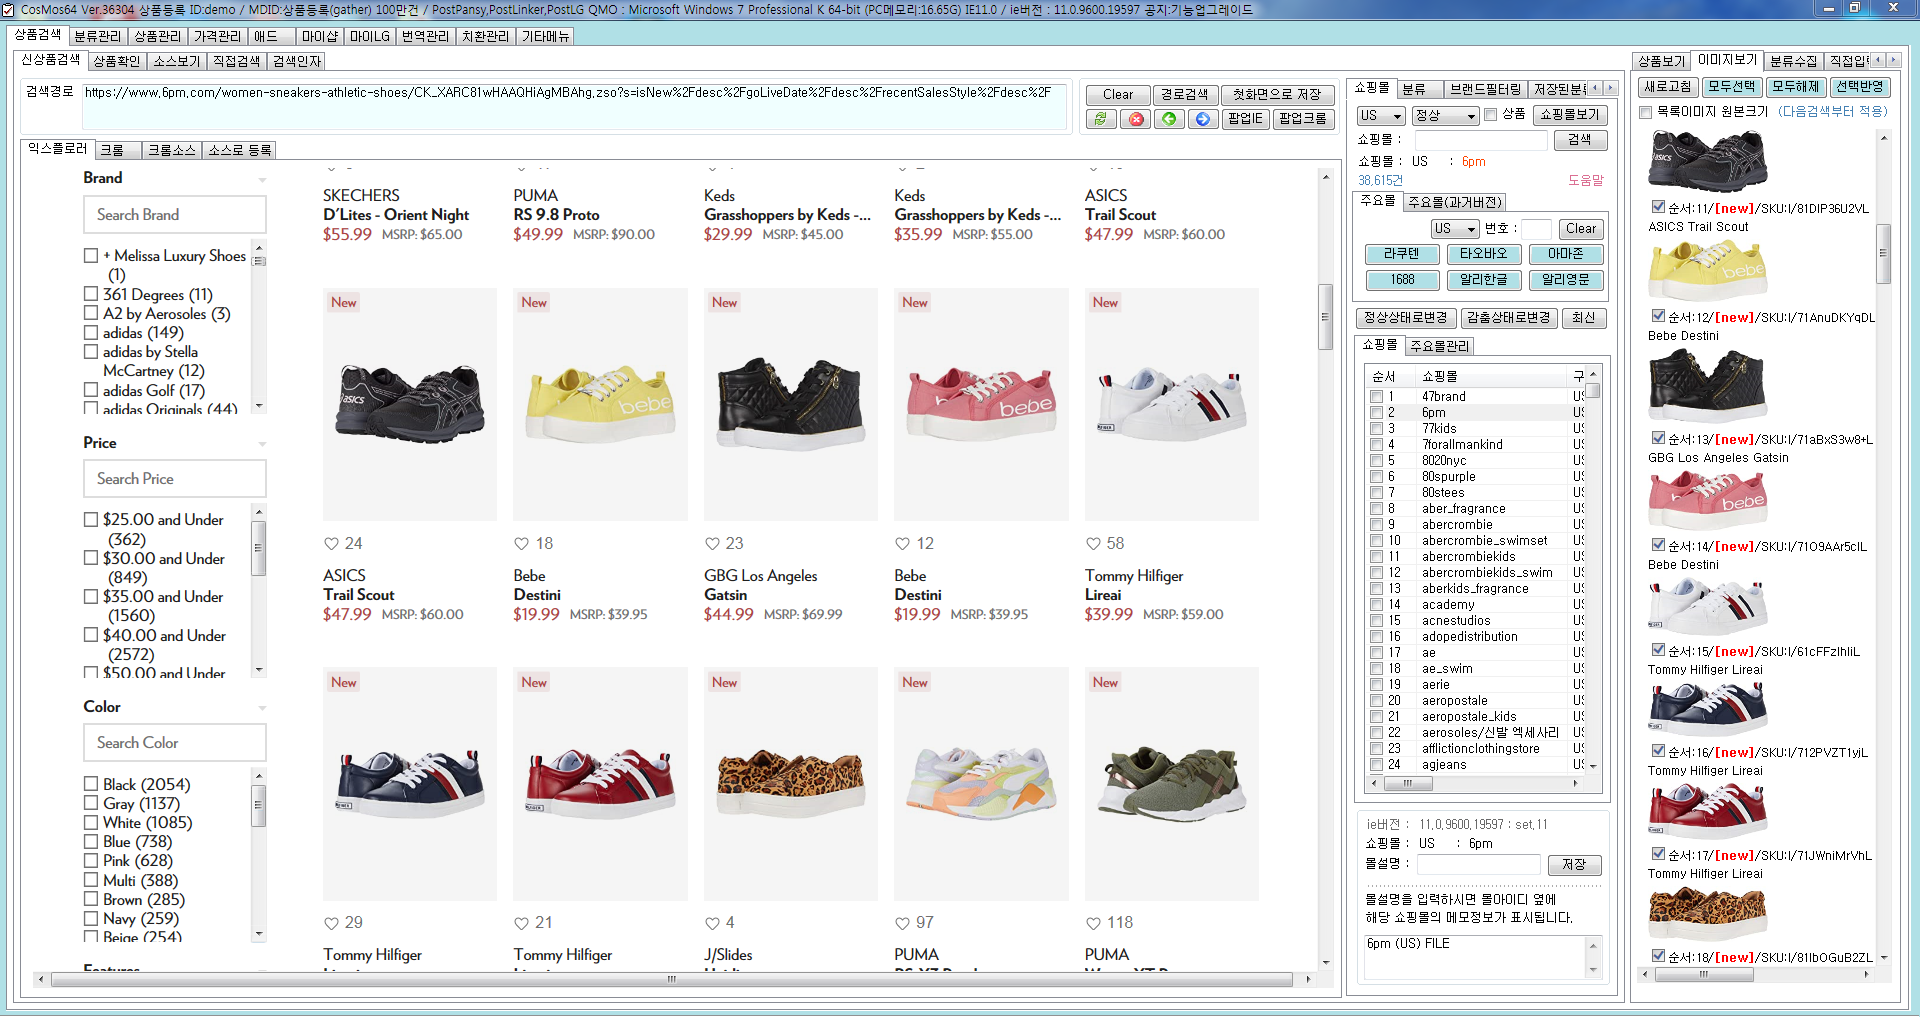Open the US country dropdown at top

pyautogui.click(x=1381, y=116)
